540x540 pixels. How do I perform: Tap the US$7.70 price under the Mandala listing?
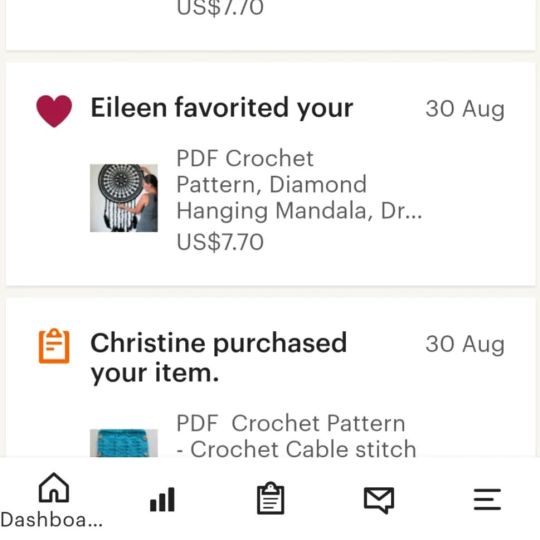pyautogui.click(x=220, y=242)
